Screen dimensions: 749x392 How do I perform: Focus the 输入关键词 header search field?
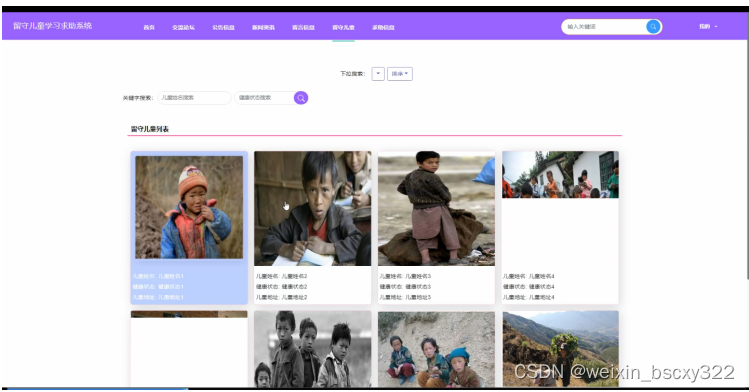pyautogui.click(x=604, y=27)
